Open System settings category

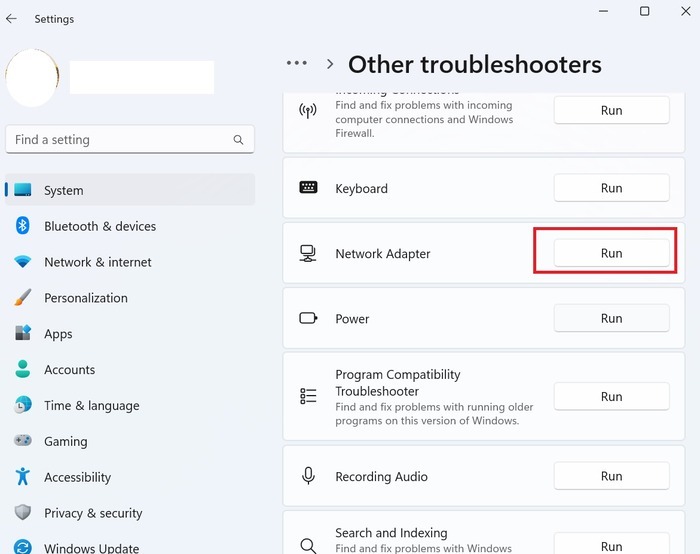[x=130, y=190]
